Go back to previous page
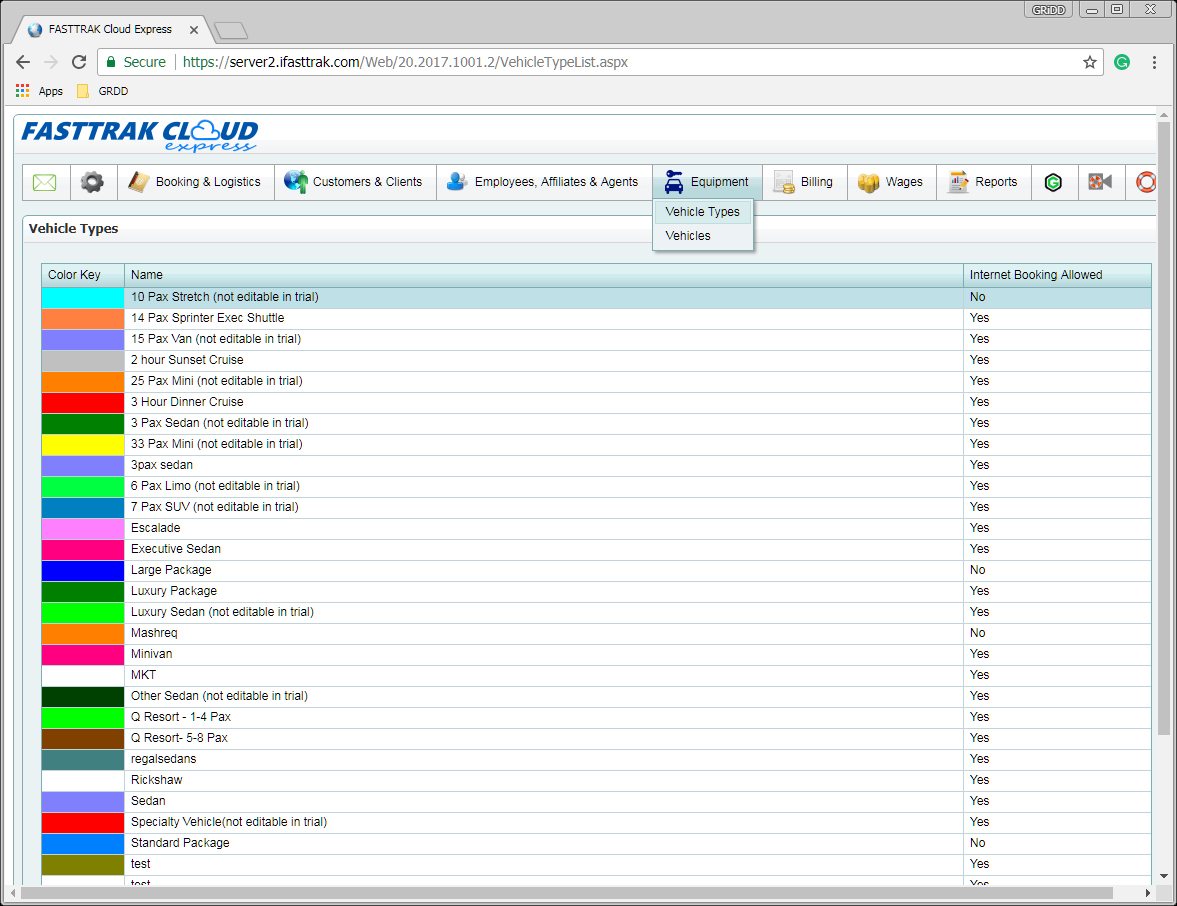The width and height of the screenshot is (1177, 906). point(23,62)
